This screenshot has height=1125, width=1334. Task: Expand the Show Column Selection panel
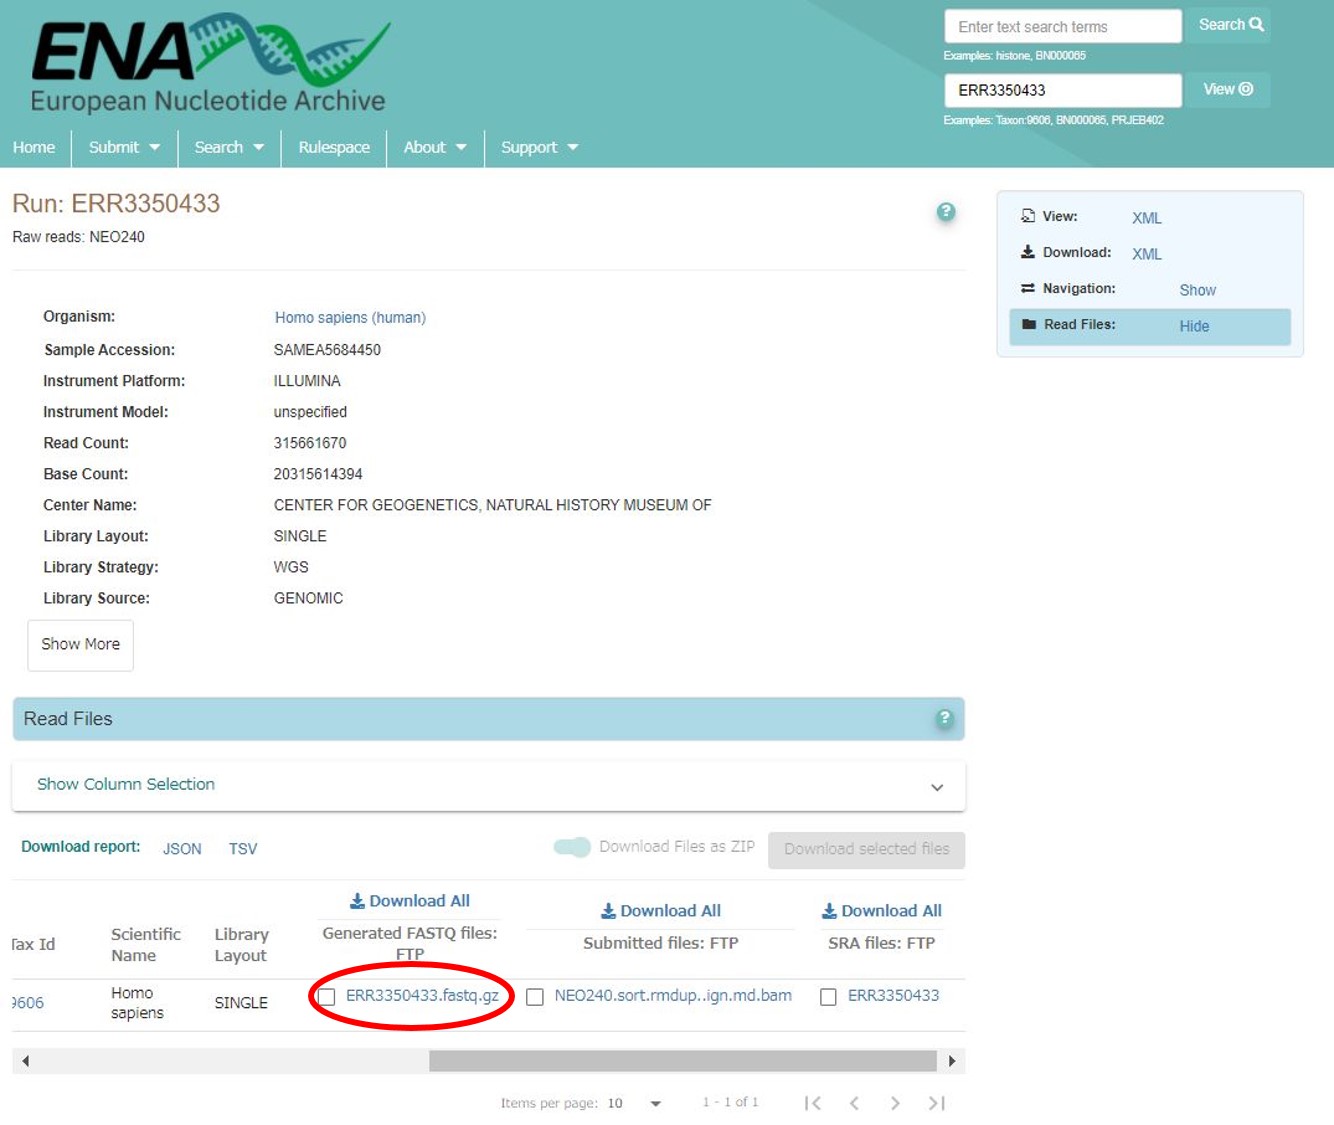click(488, 785)
